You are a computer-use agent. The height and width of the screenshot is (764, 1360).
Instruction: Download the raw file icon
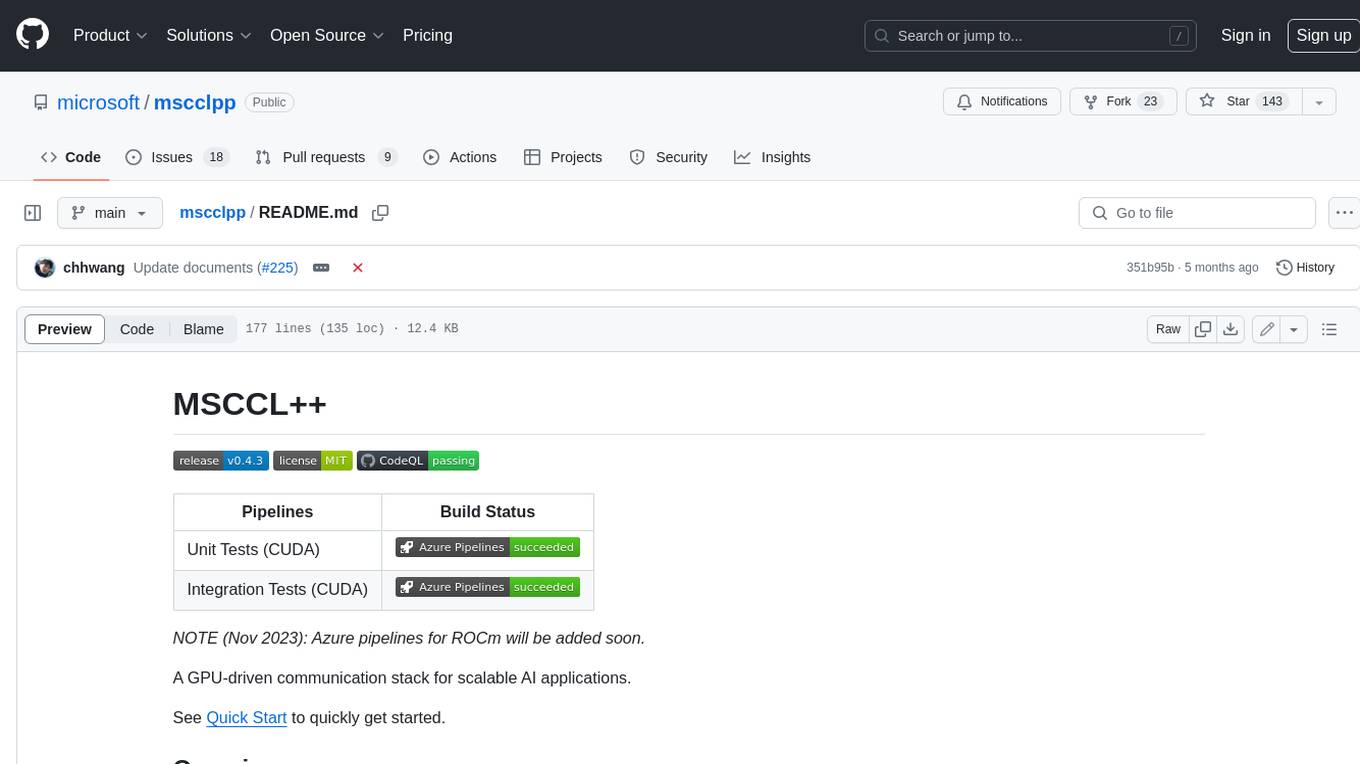1231,329
